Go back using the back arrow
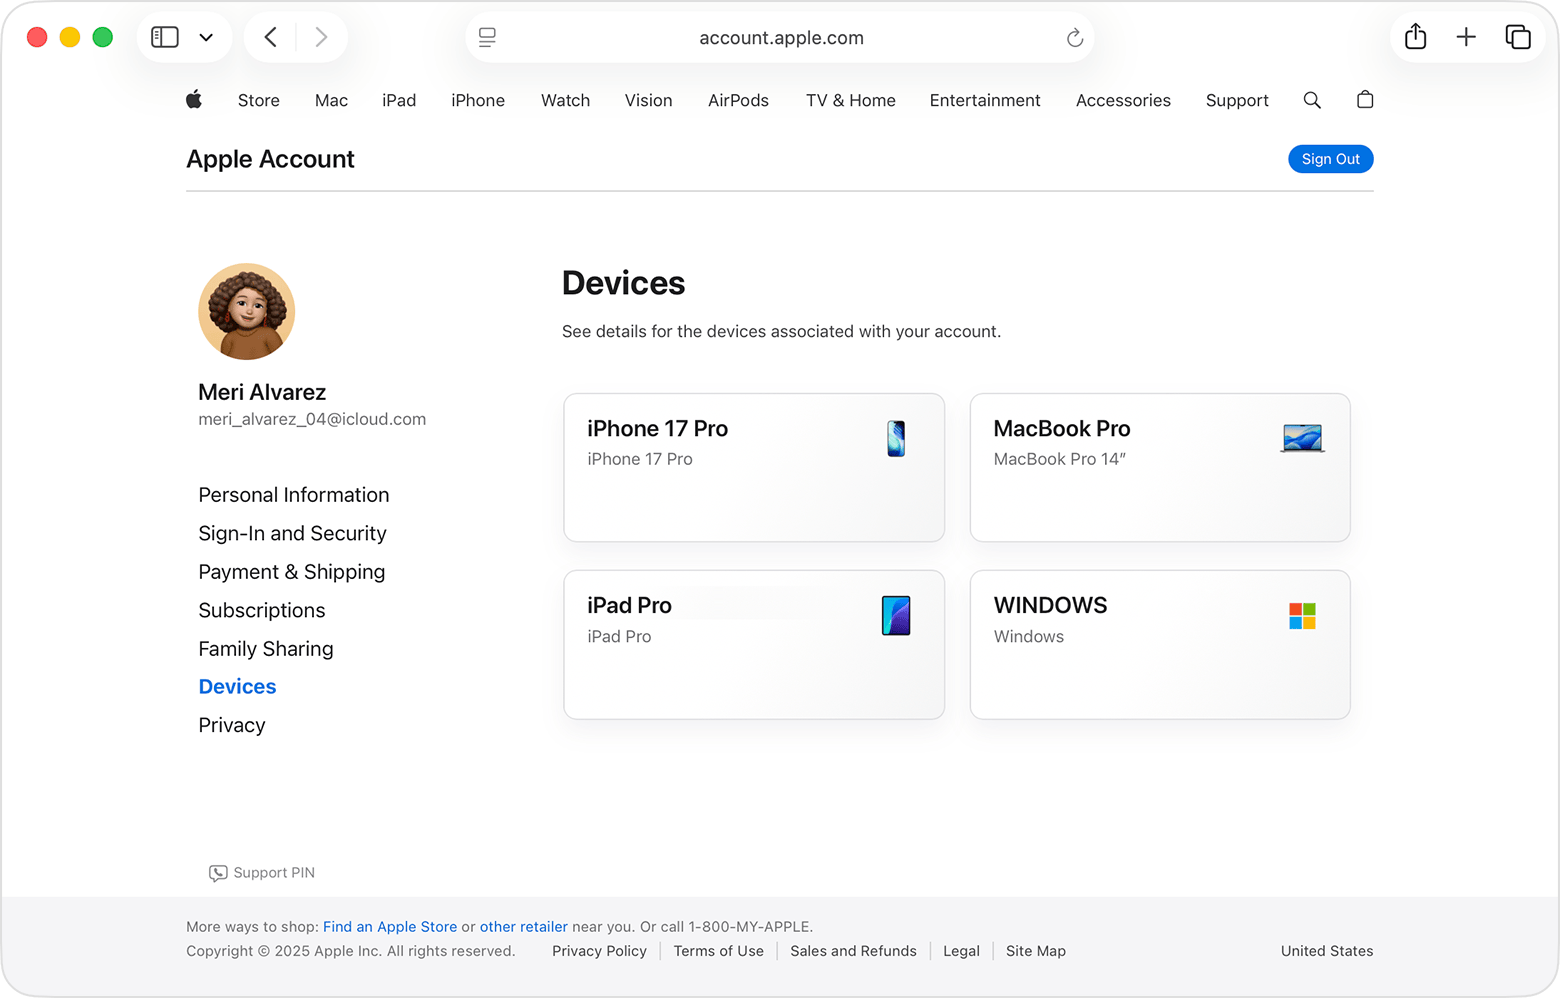The height and width of the screenshot is (998, 1560). (269, 37)
